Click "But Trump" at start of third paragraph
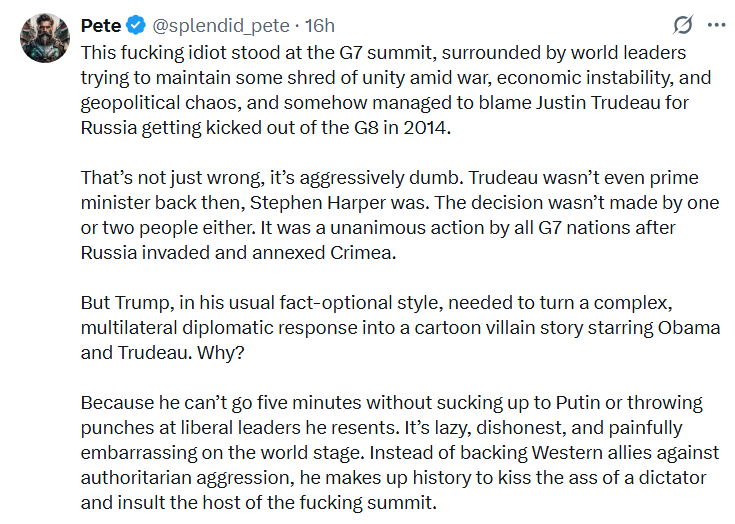 (x=122, y=303)
